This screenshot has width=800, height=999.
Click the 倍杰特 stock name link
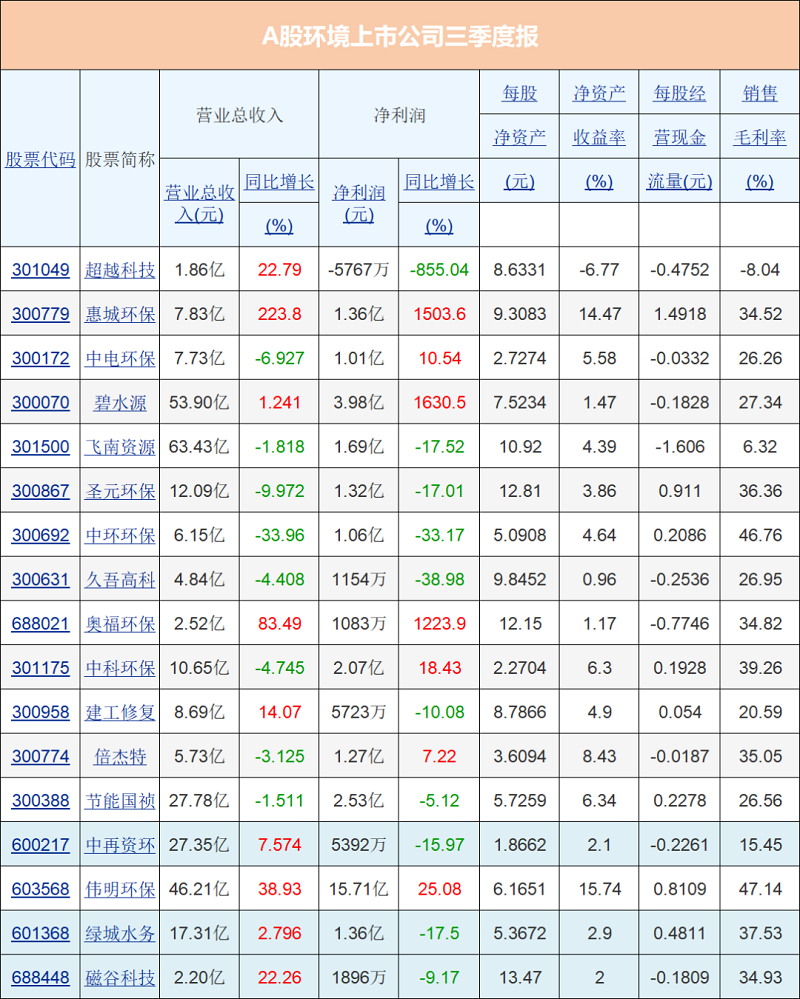(x=120, y=757)
